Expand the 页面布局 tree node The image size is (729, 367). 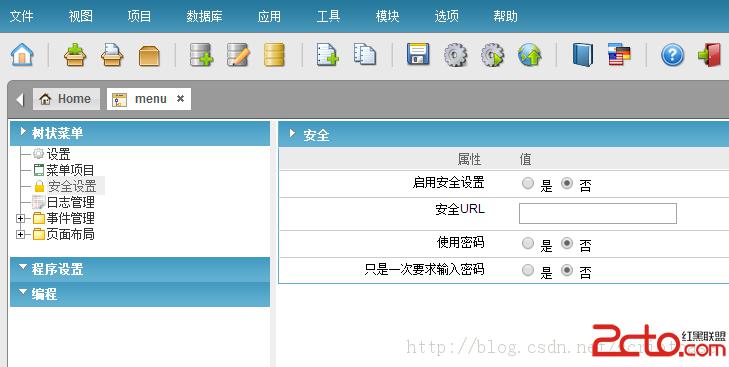(x=20, y=234)
